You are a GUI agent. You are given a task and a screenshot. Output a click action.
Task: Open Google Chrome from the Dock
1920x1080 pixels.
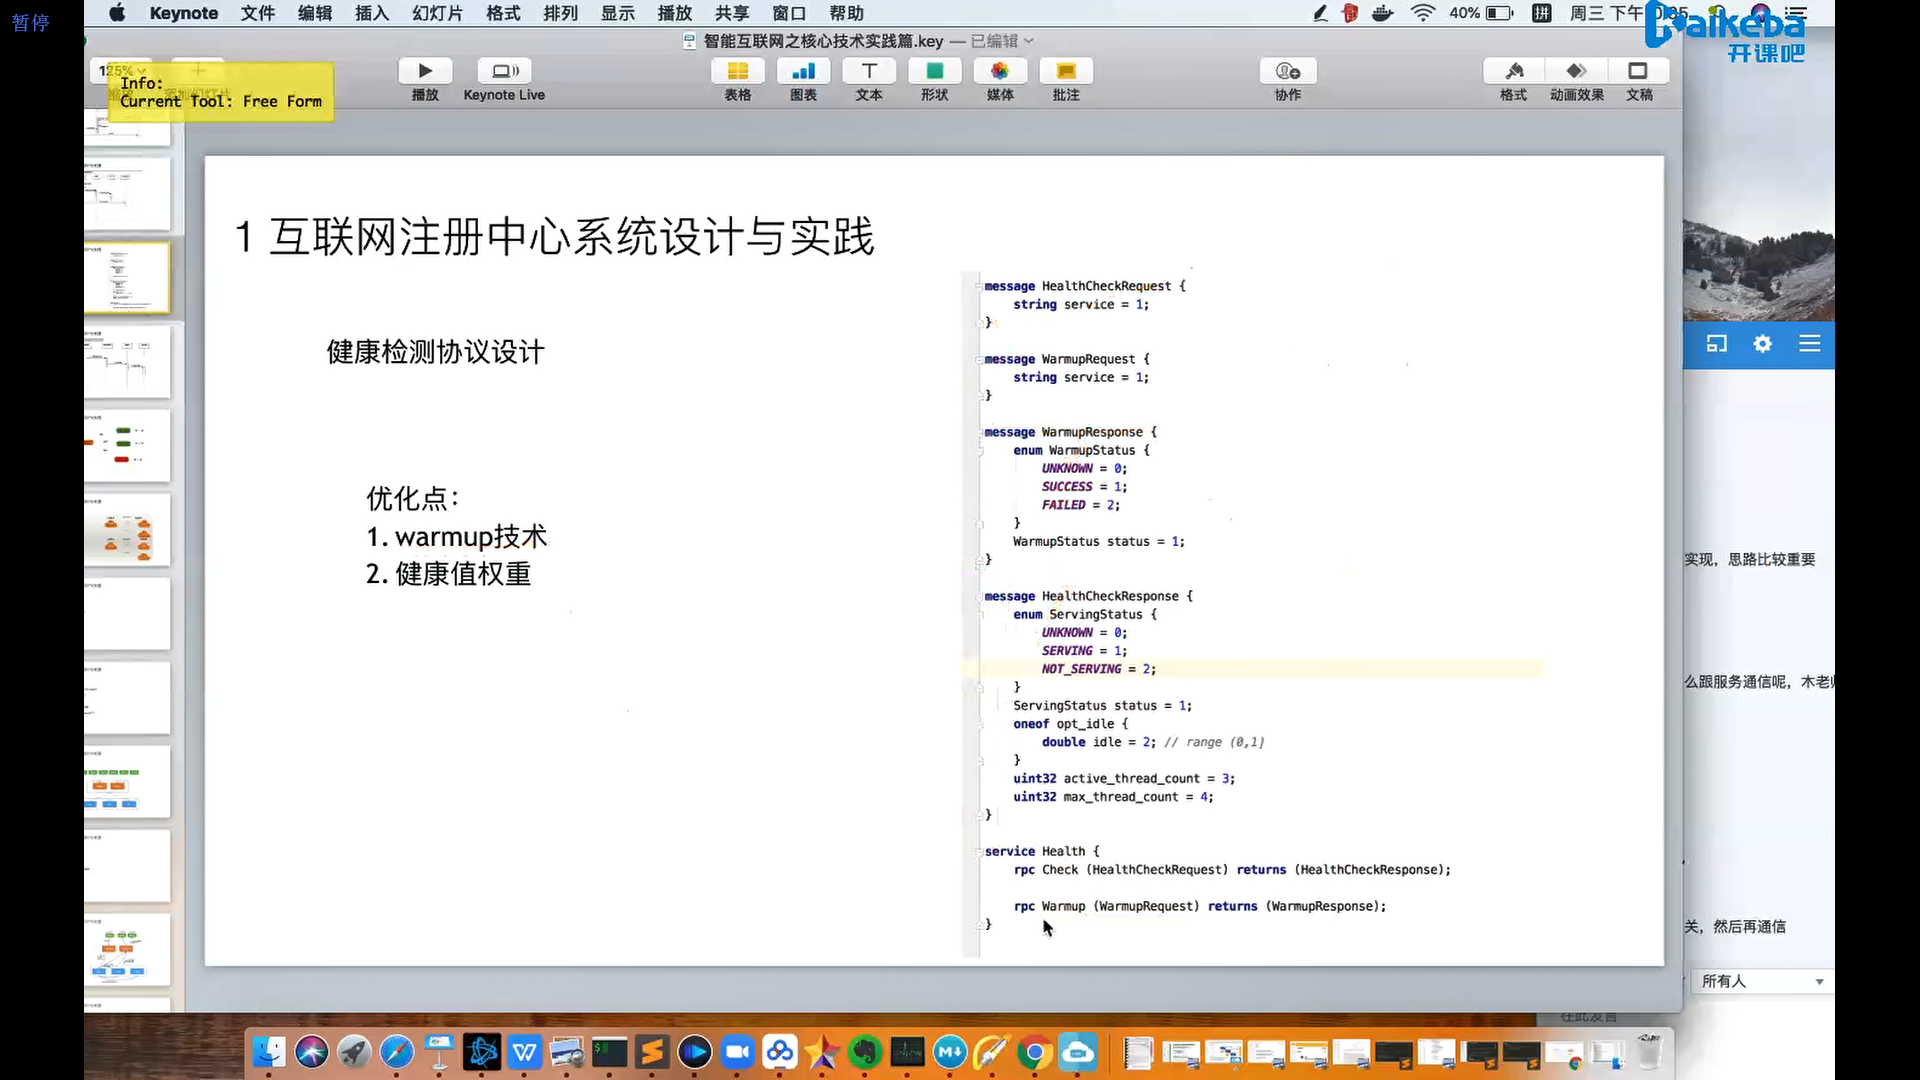pyautogui.click(x=1035, y=1052)
